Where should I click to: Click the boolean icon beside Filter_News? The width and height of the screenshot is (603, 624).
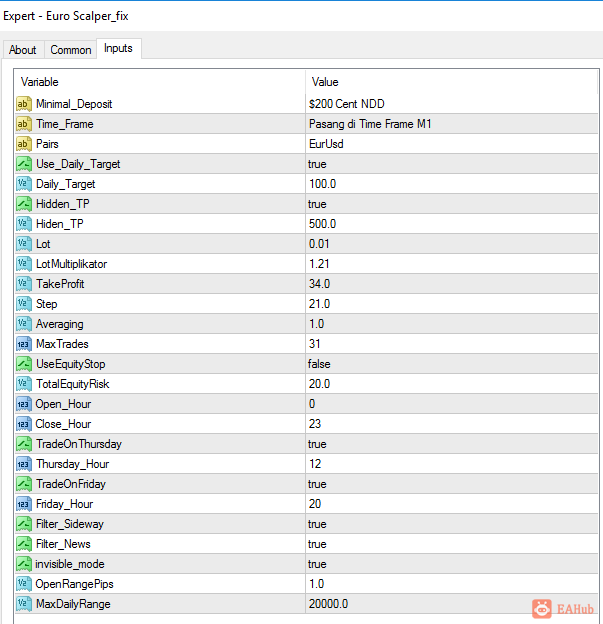click(x=23, y=544)
